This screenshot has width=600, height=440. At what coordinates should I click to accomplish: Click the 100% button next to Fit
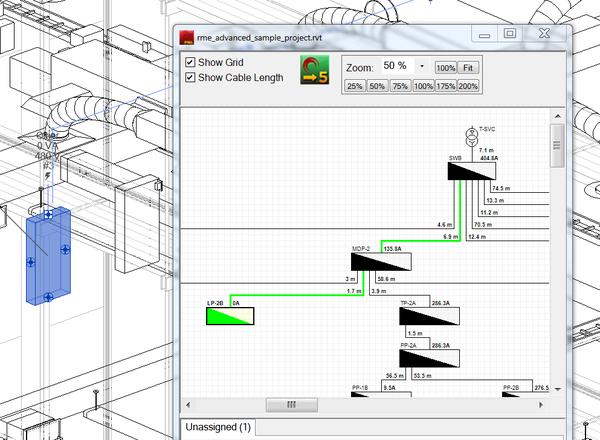coord(445,68)
